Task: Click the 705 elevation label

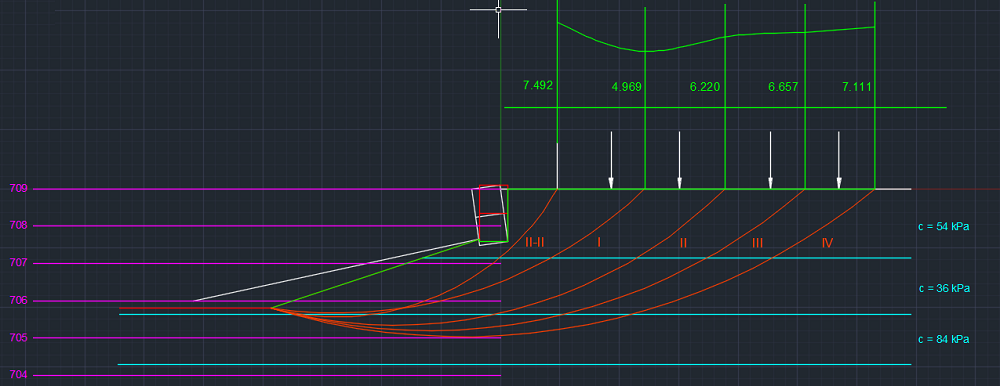Action: click(18, 337)
